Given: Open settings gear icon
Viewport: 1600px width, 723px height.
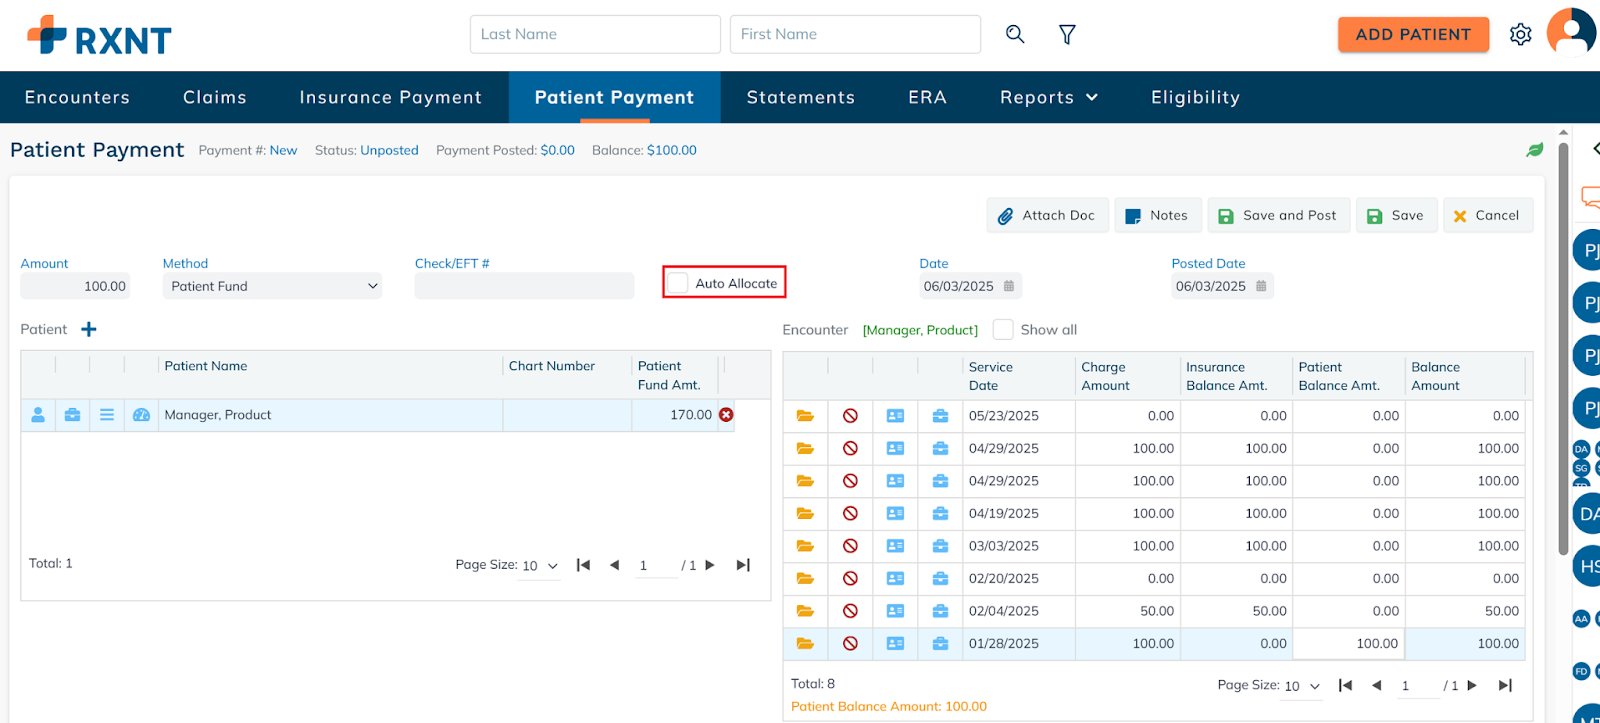Looking at the screenshot, I should [x=1520, y=35].
